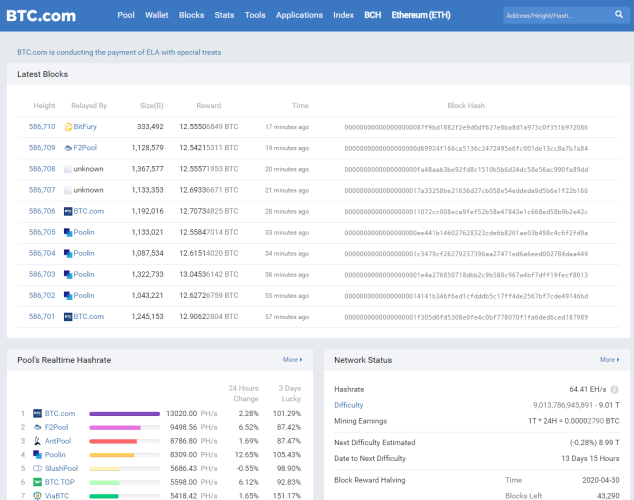This screenshot has height=500, width=634.
Task: Click ViaBTC icon in hashrate ranking
Action: click(37, 496)
